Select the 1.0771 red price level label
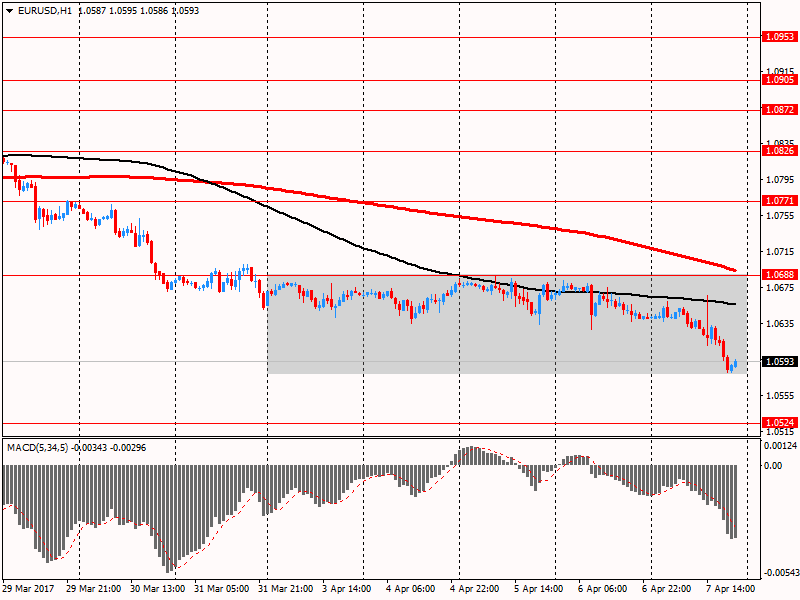Image resolution: width=800 pixels, height=600 pixels. tap(779, 201)
